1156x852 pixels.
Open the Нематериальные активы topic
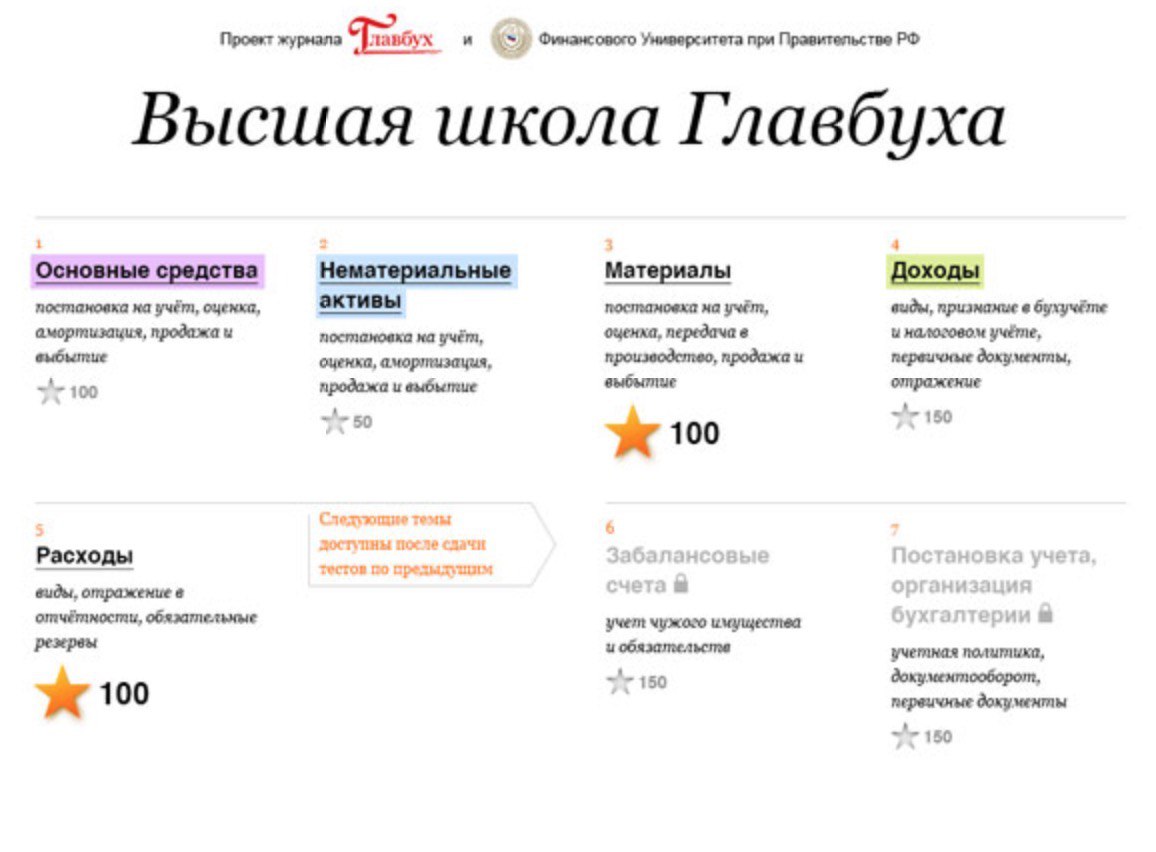pos(416,286)
